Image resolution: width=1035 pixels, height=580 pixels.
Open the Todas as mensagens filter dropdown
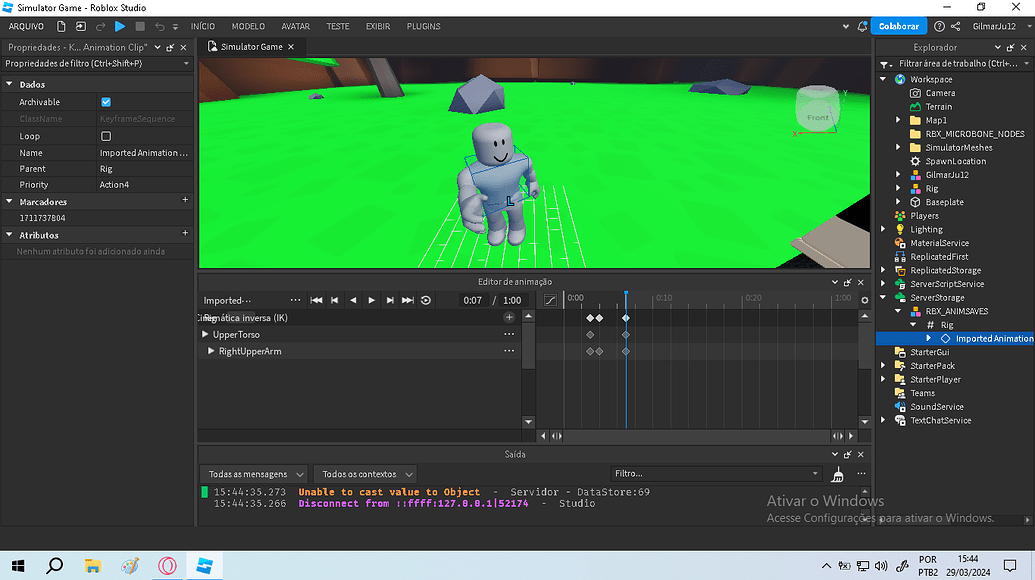[x=253, y=473]
